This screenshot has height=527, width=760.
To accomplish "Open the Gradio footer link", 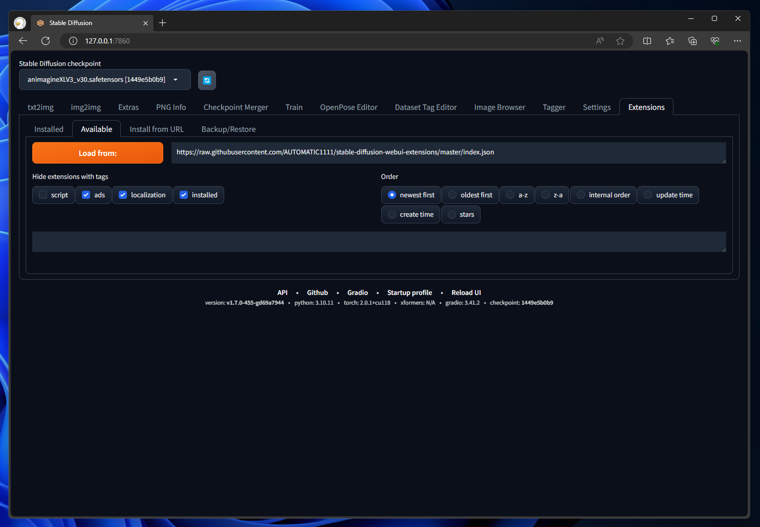I will click(358, 292).
